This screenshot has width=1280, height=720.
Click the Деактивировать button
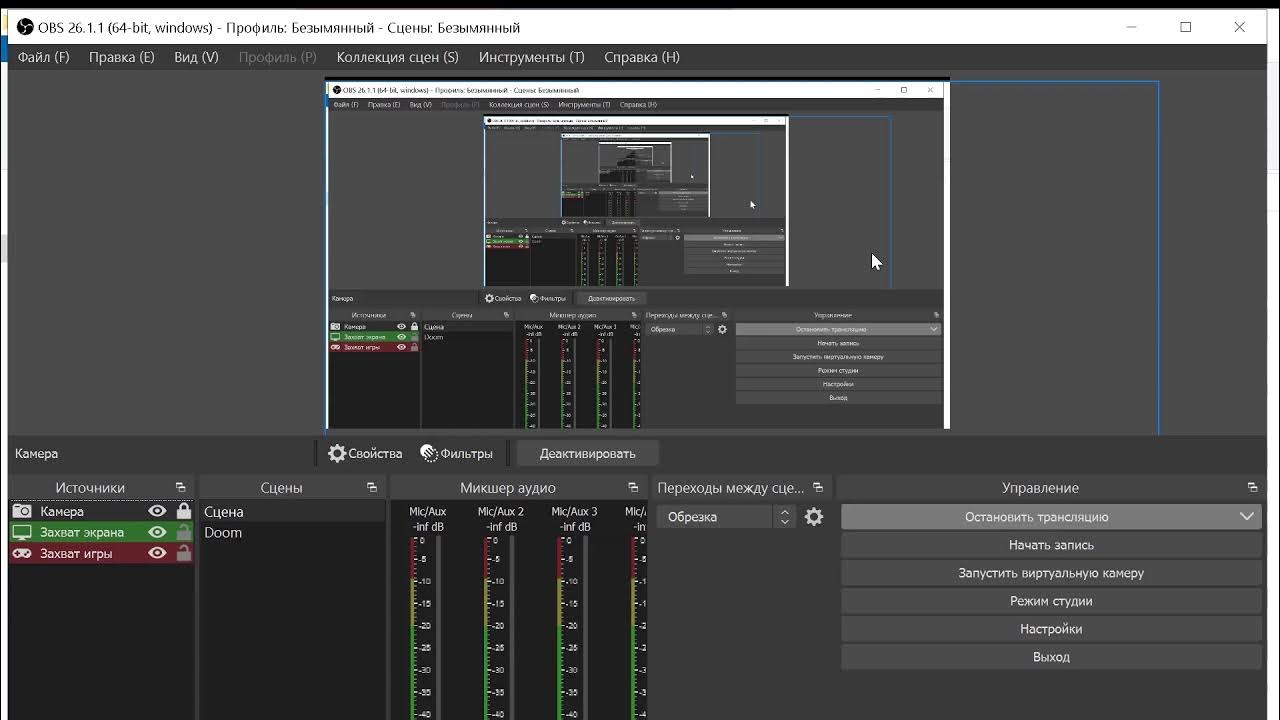587,453
